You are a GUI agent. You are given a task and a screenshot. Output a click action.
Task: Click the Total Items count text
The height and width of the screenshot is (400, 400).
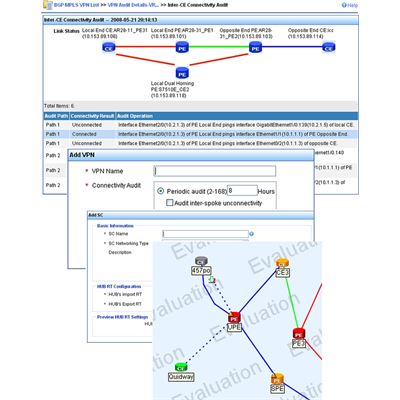[x=59, y=106]
